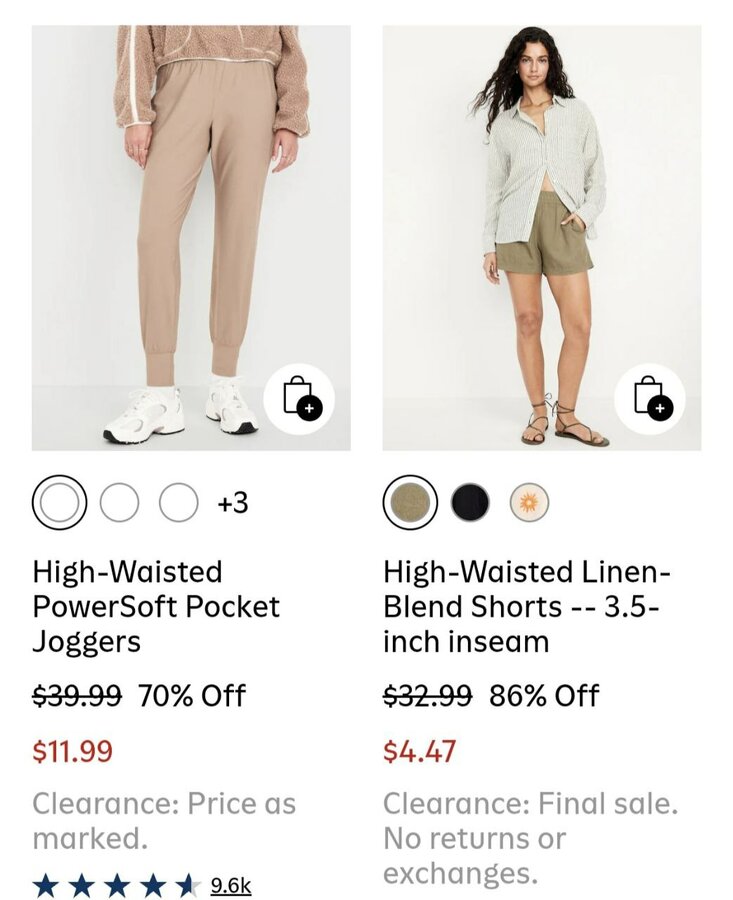The width and height of the screenshot is (733, 900).
Task: Quick-add the PowerSoft Joggers to bag
Action: click(300, 397)
